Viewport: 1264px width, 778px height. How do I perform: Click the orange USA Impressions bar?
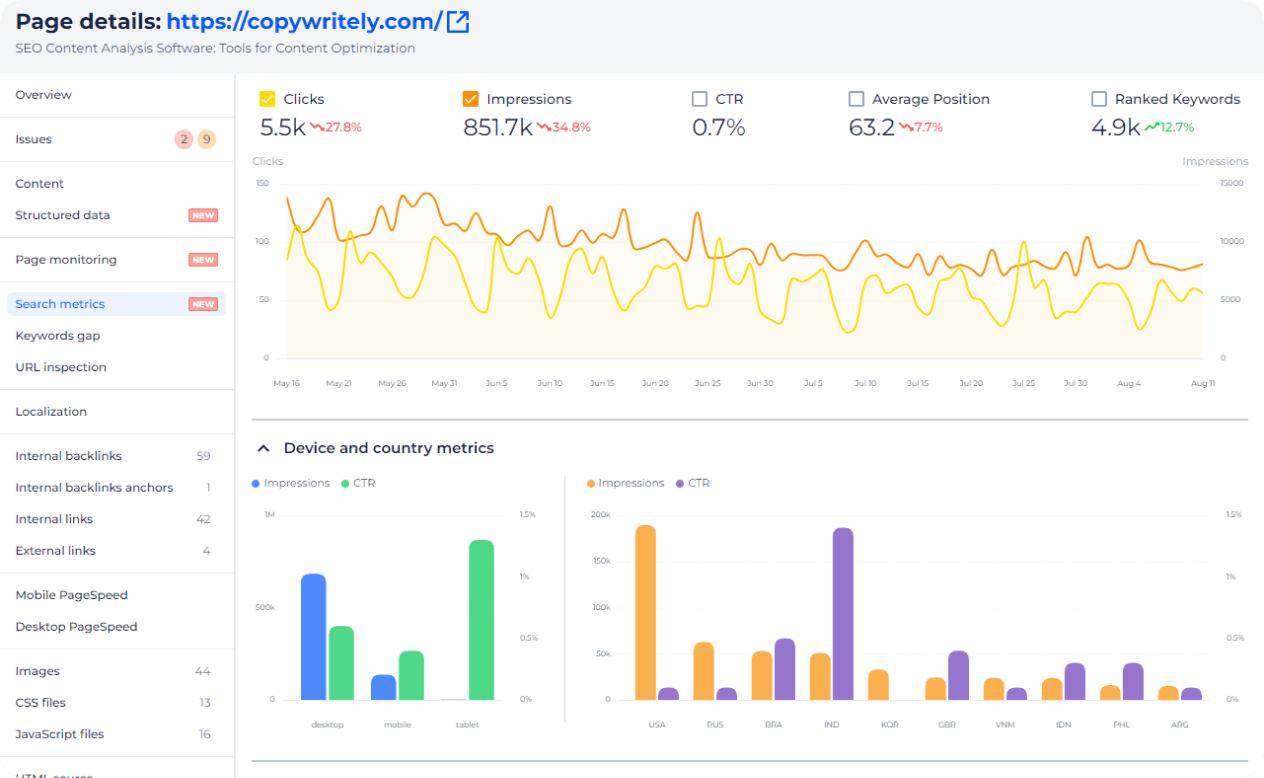click(x=646, y=613)
